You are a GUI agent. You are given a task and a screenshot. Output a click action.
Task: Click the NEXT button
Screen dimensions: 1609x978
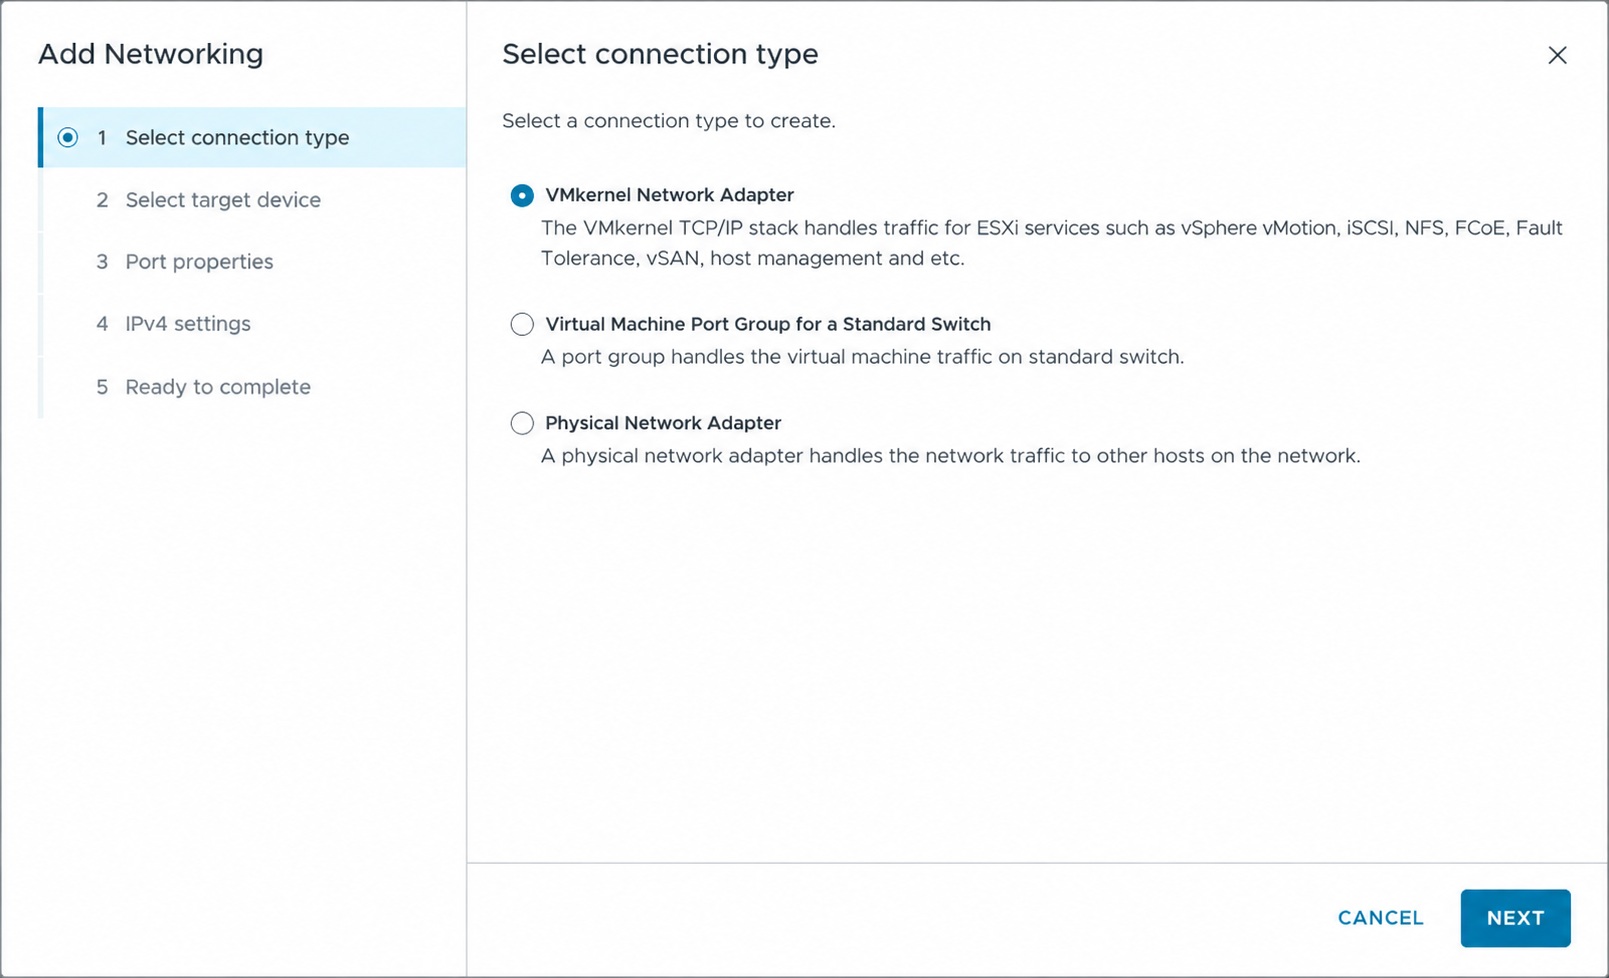(x=1515, y=918)
